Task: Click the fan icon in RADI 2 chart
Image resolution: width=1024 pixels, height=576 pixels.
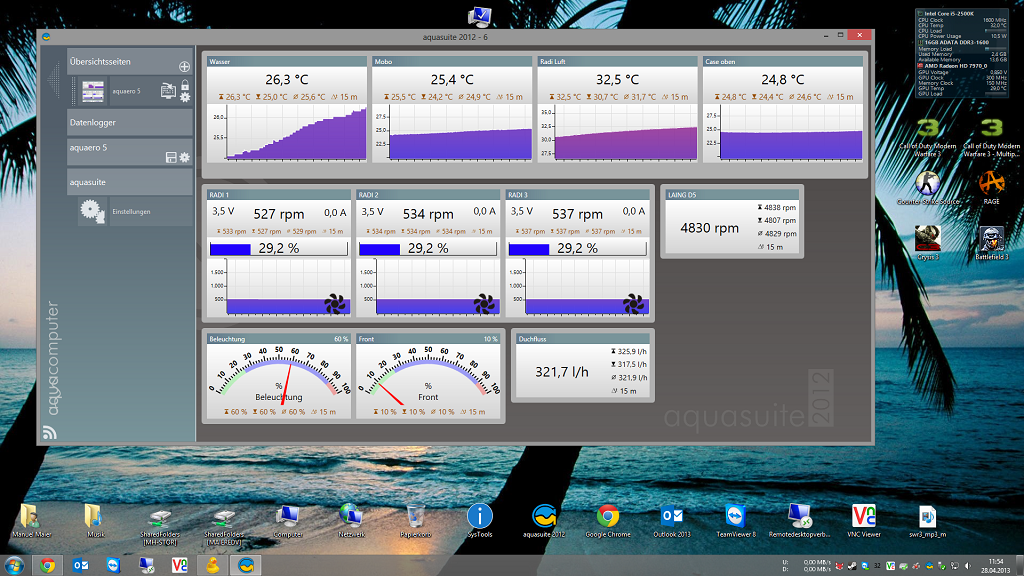Action: pos(483,302)
